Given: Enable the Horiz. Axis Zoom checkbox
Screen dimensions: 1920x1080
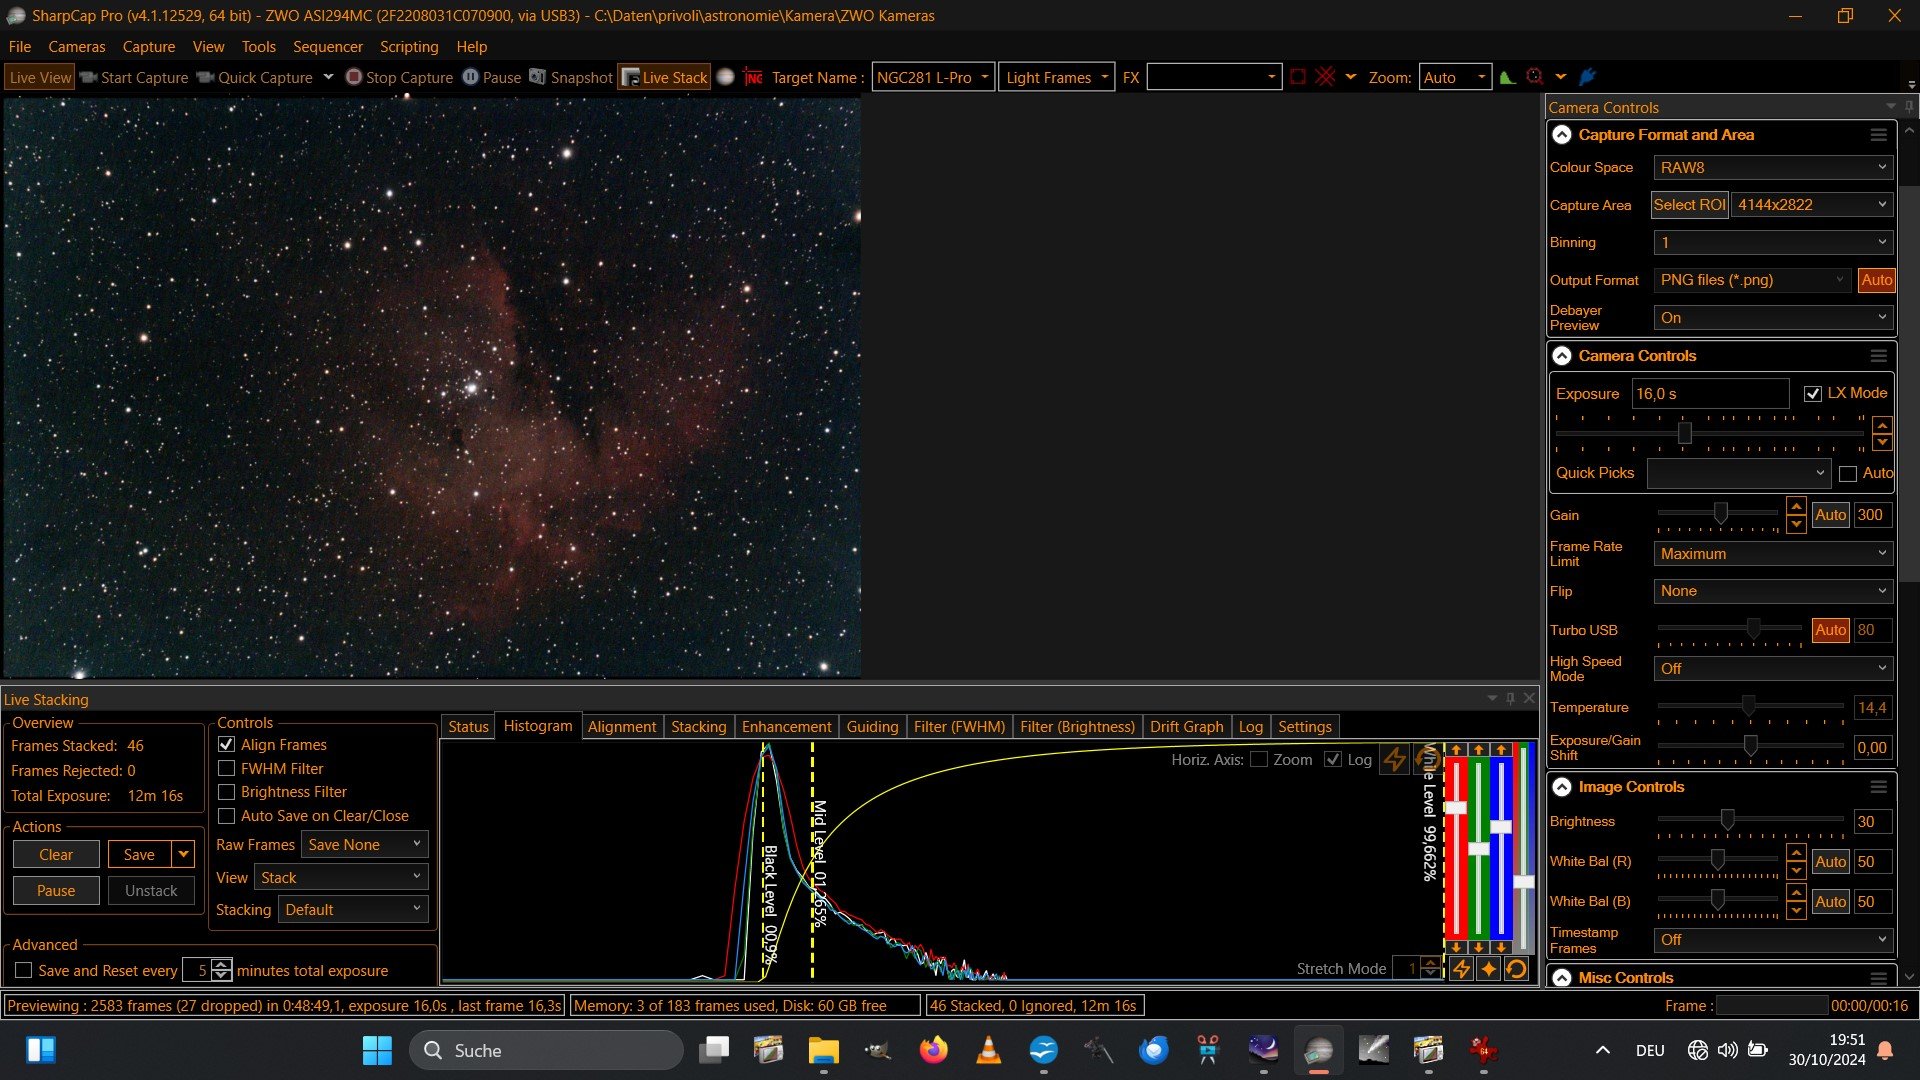Looking at the screenshot, I should pos(1259,760).
